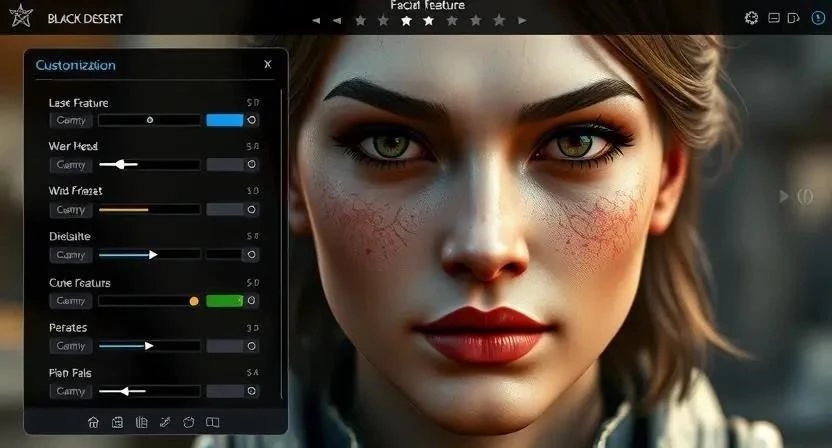Toggle the circle button on Cune Features row
Image resolution: width=832 pixels, height=448 pixels.
click(251, 300)
